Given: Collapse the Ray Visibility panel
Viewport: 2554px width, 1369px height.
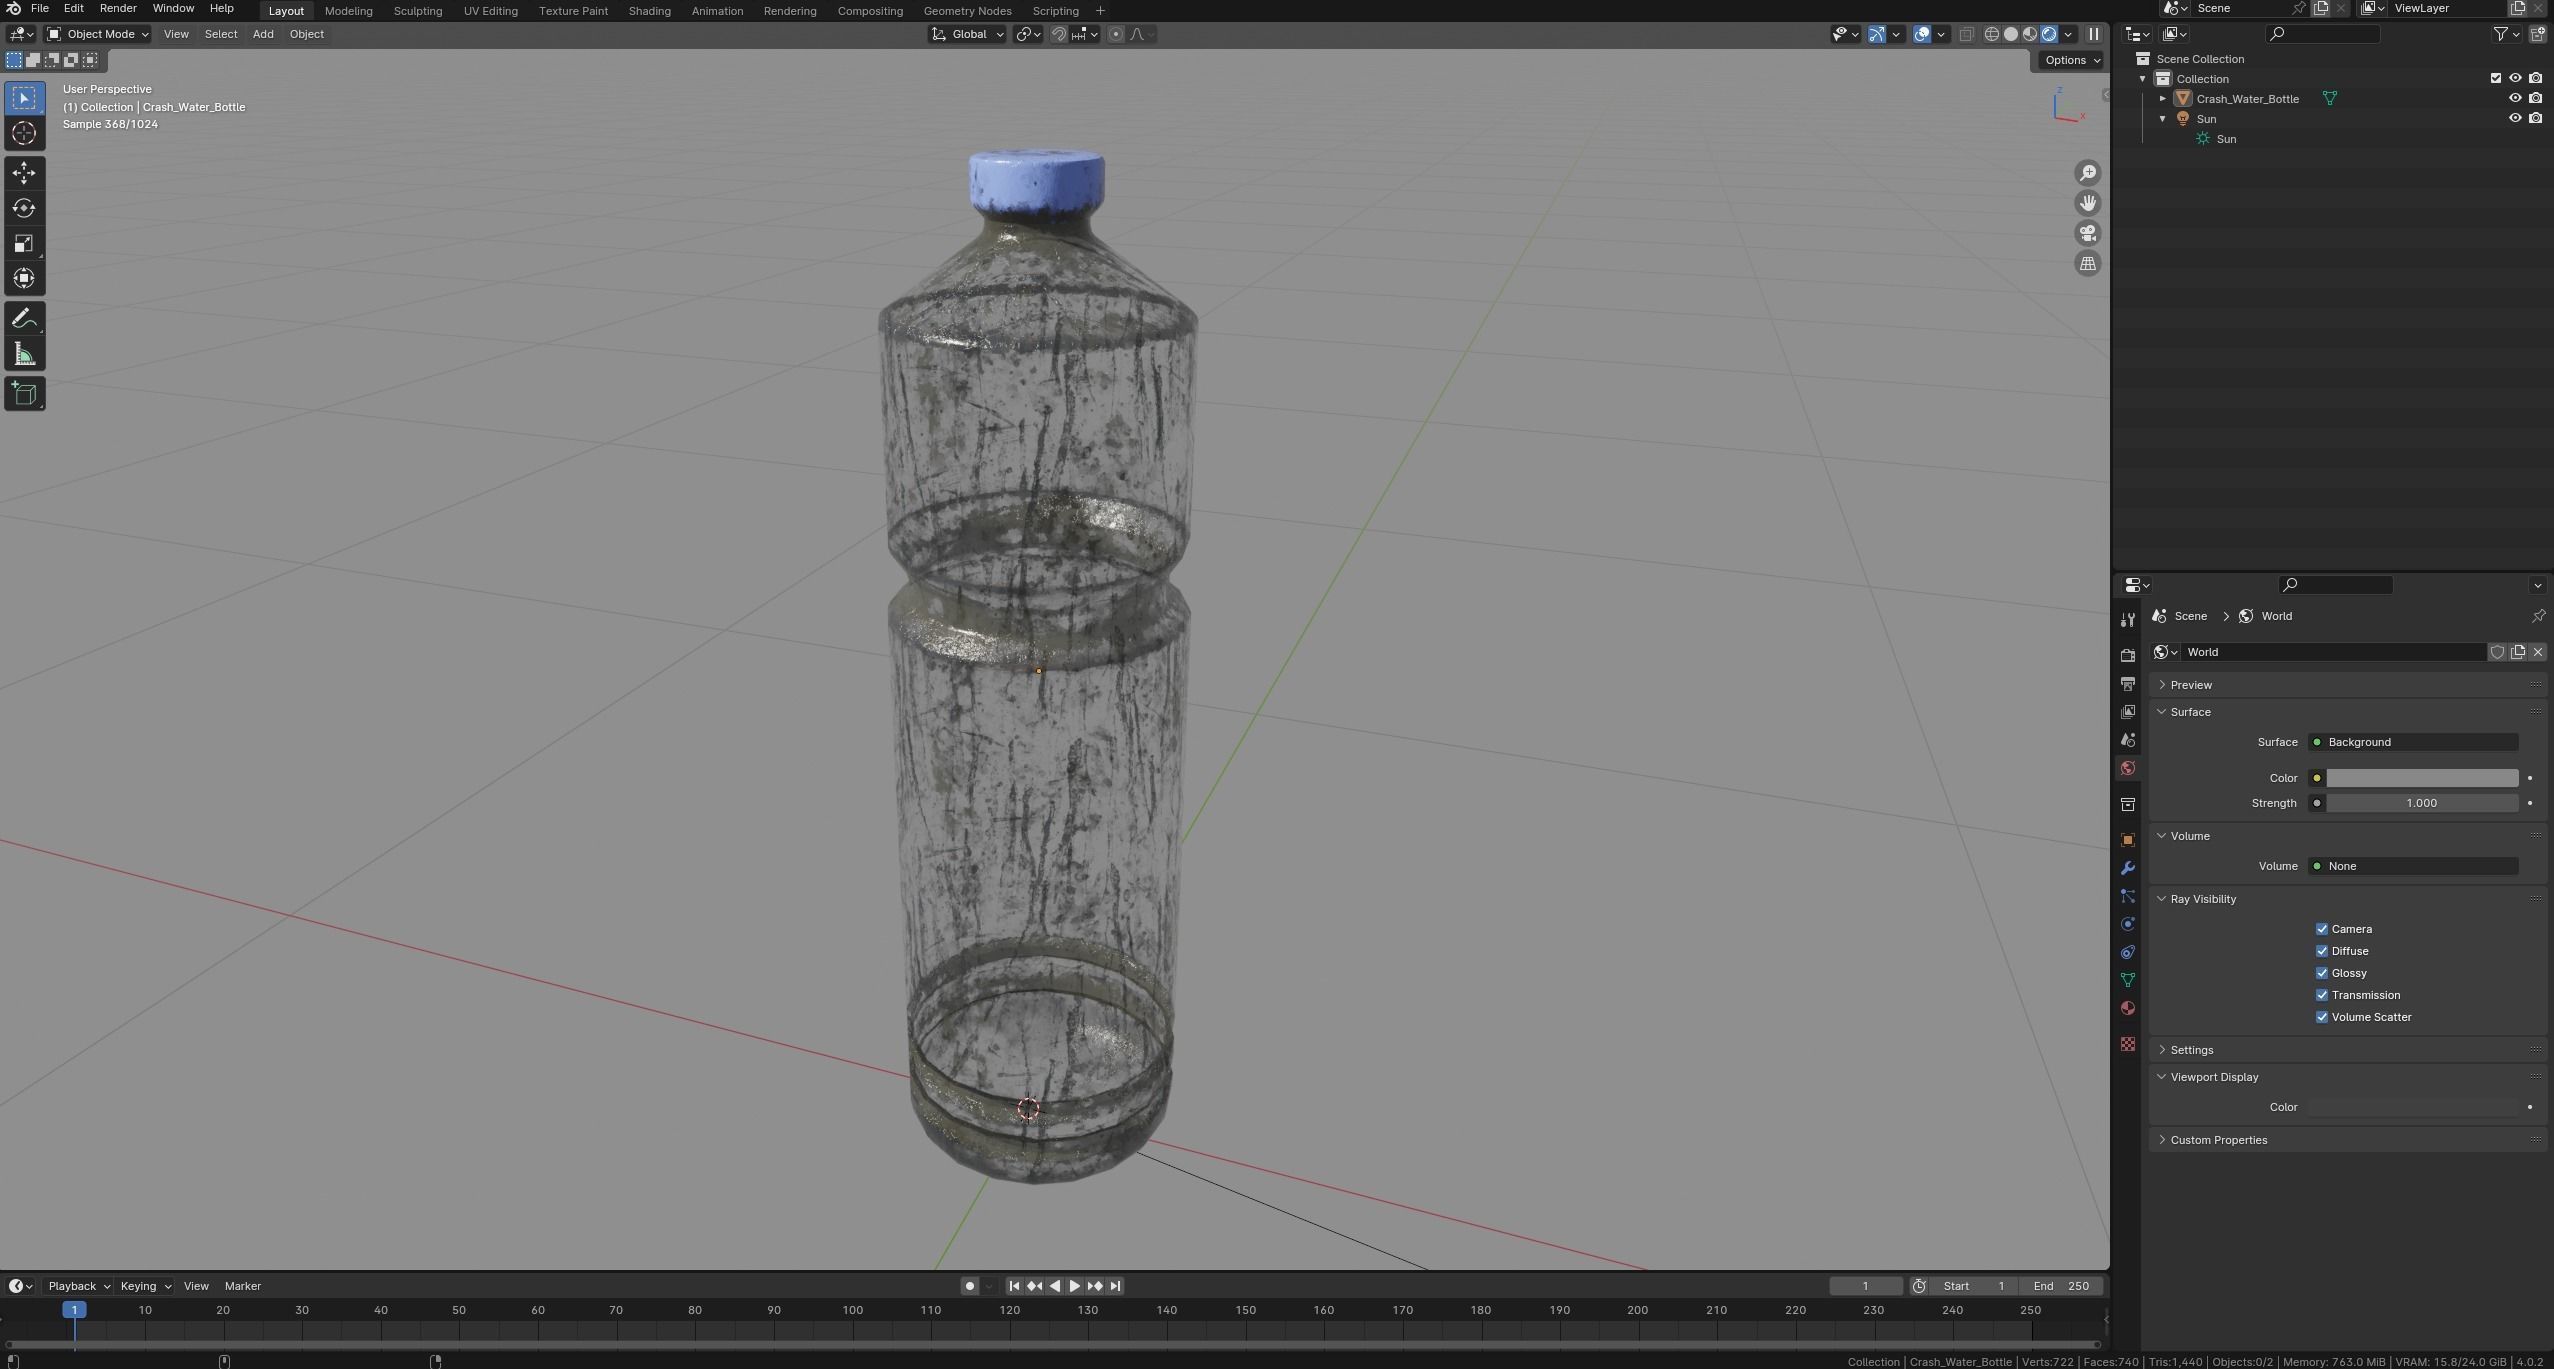Looking at the screenshot, I should (x=2203, y=899).
